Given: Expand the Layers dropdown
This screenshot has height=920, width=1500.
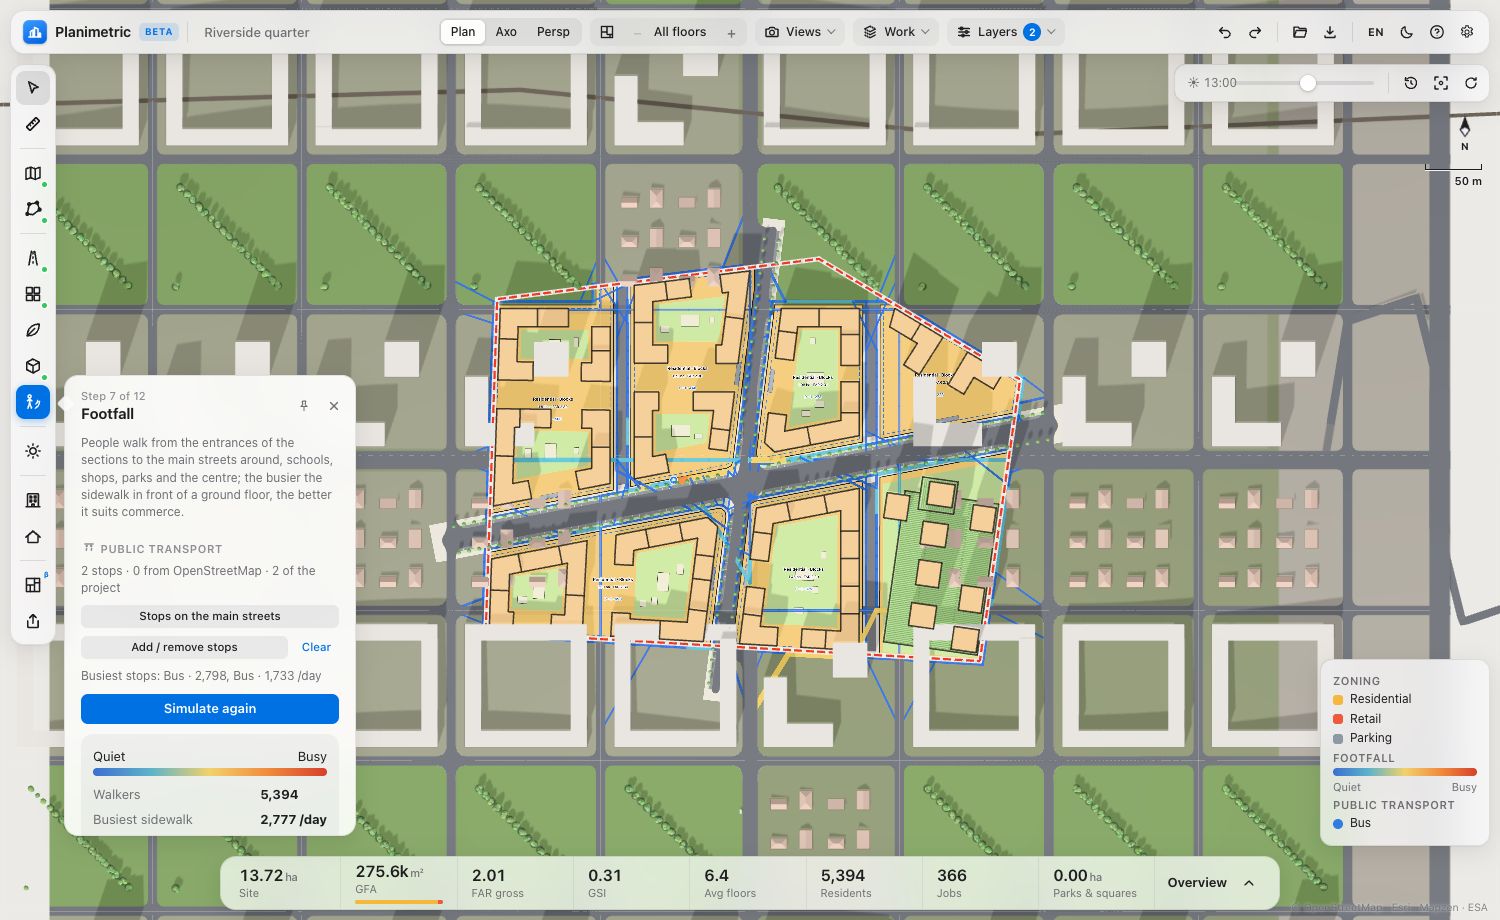Looking at the screenshot, I should pyautogui.click(x=1004, y=32).
